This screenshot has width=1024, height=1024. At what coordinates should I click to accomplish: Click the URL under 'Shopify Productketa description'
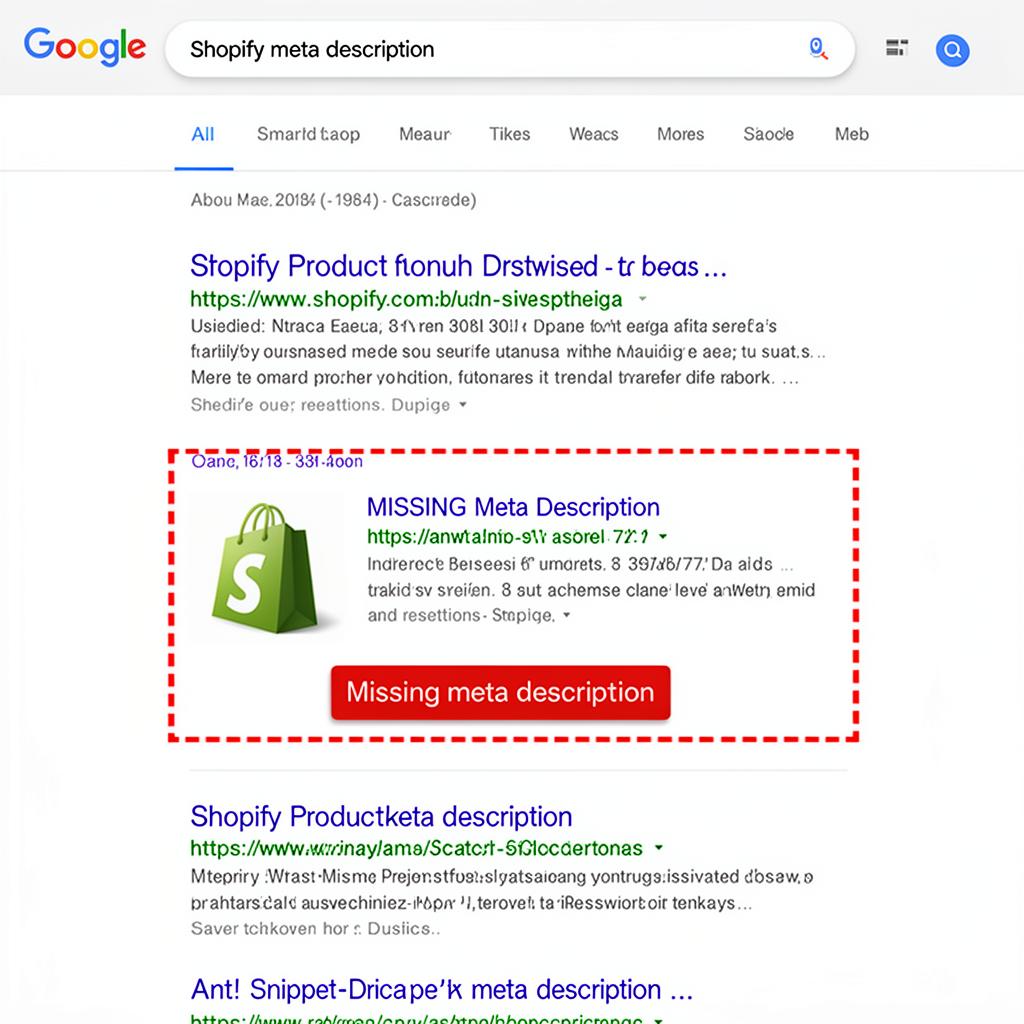coord(417,848)
